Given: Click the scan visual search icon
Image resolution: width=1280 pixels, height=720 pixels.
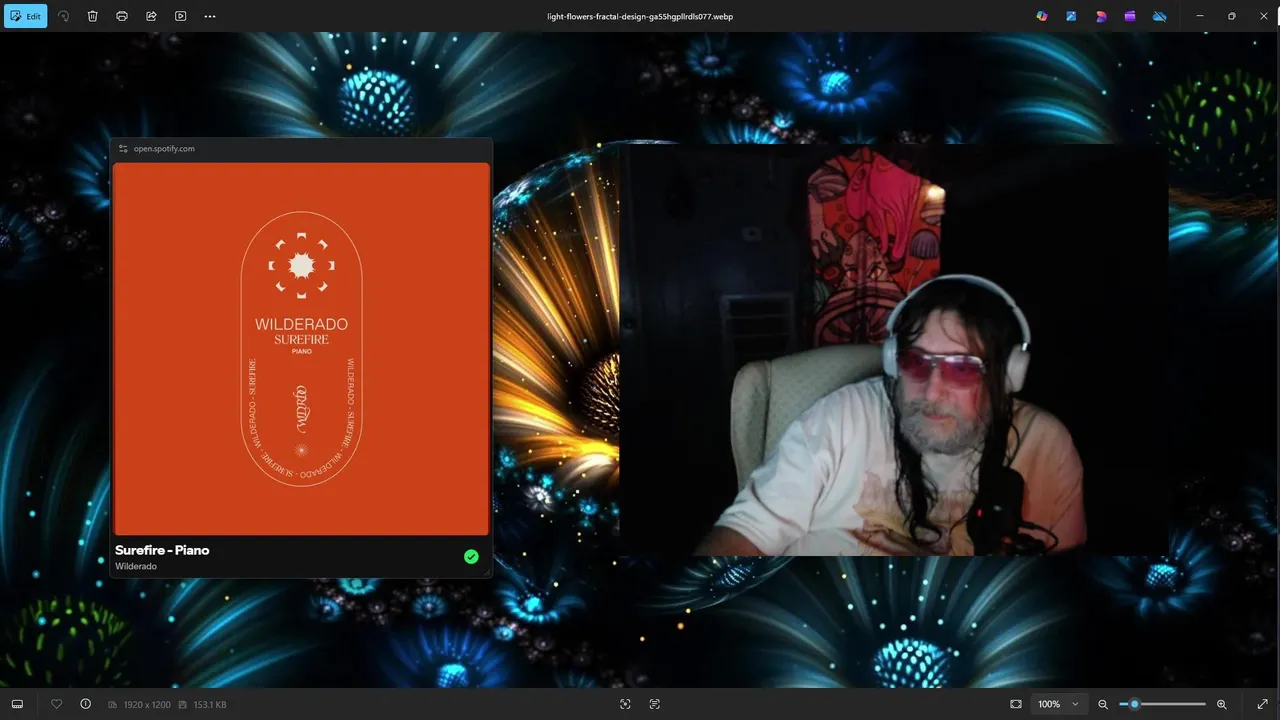Looking at the screenshot, I should (625, 704).
